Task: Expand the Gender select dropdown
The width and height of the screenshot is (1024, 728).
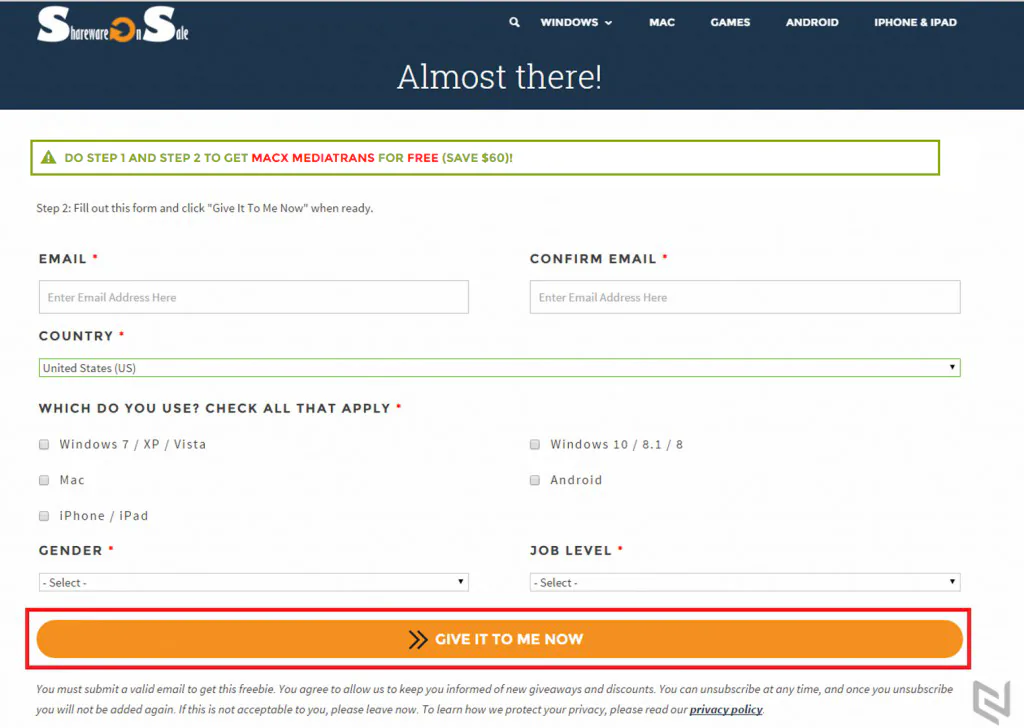Action: coord(253,582)
